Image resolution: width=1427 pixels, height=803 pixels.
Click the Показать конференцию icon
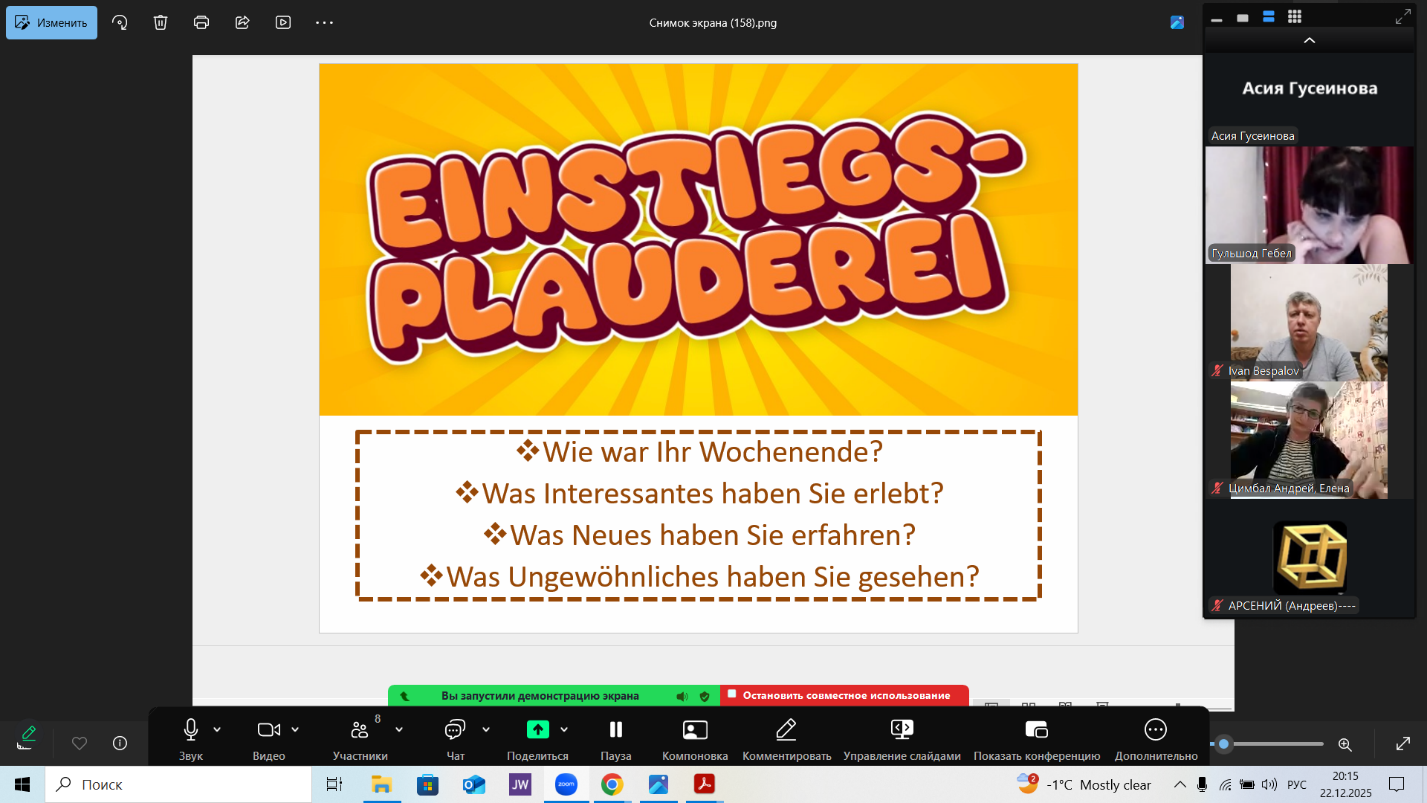tap(1036, 730)
